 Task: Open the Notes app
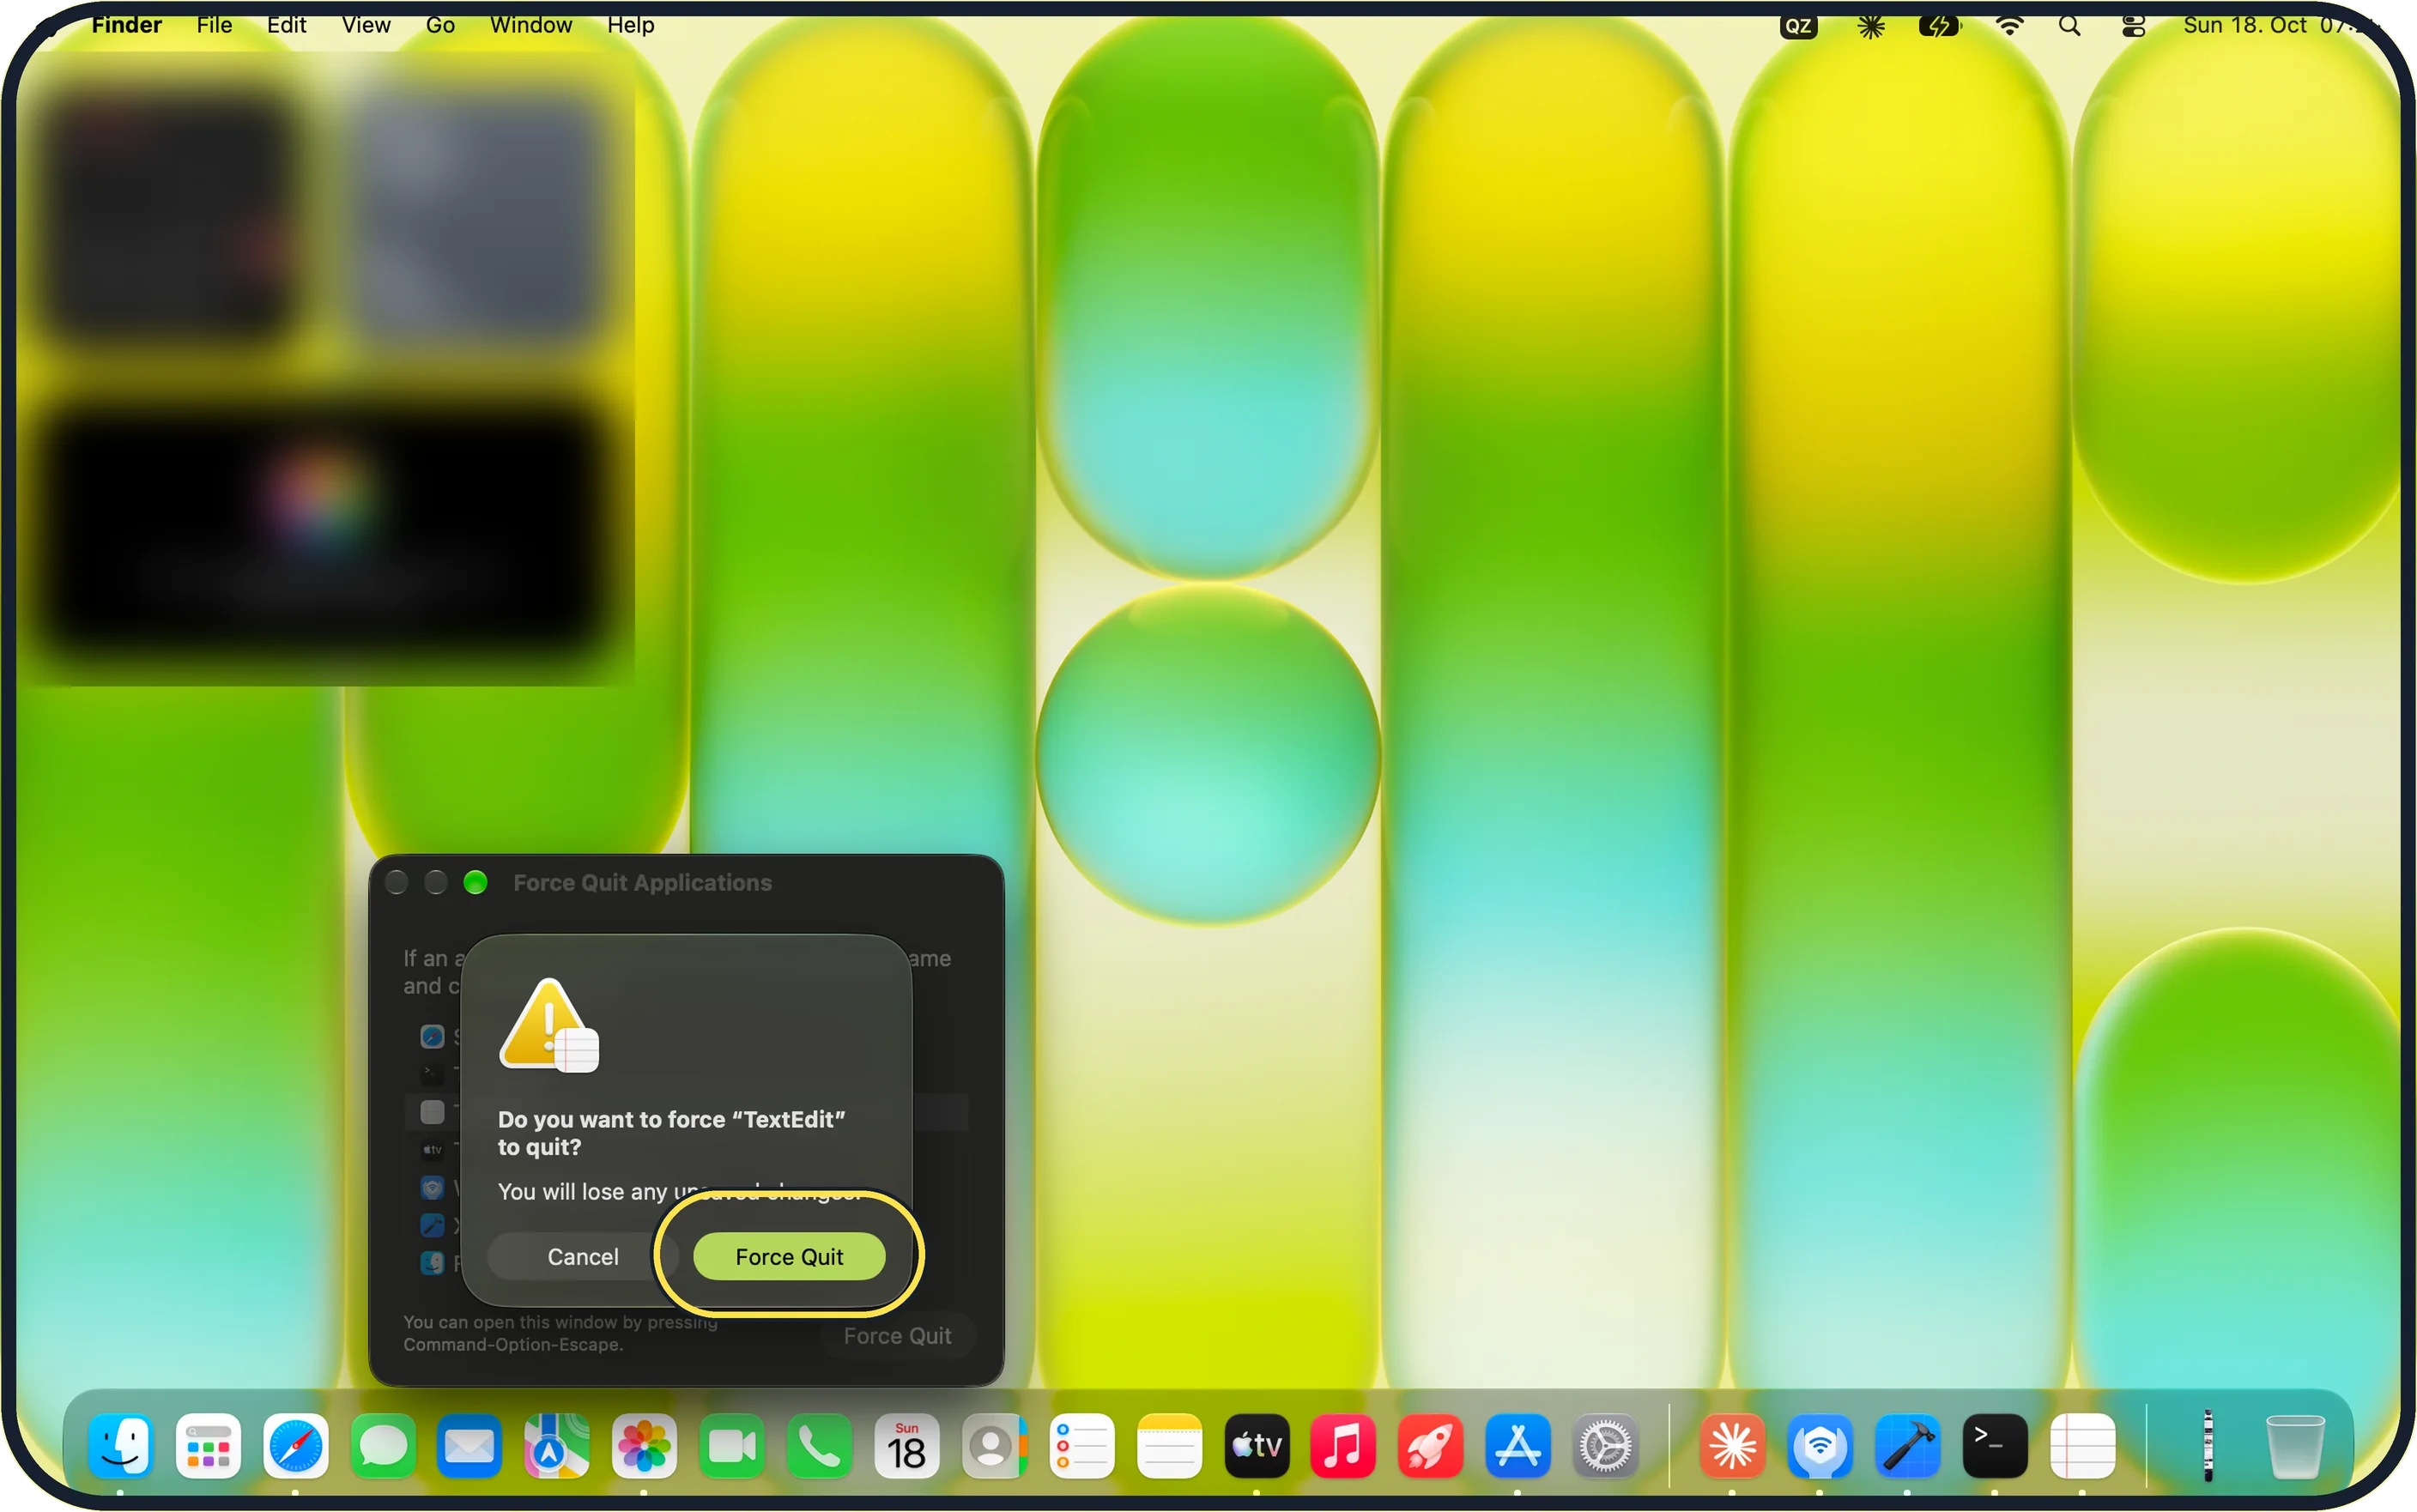1168,1446
